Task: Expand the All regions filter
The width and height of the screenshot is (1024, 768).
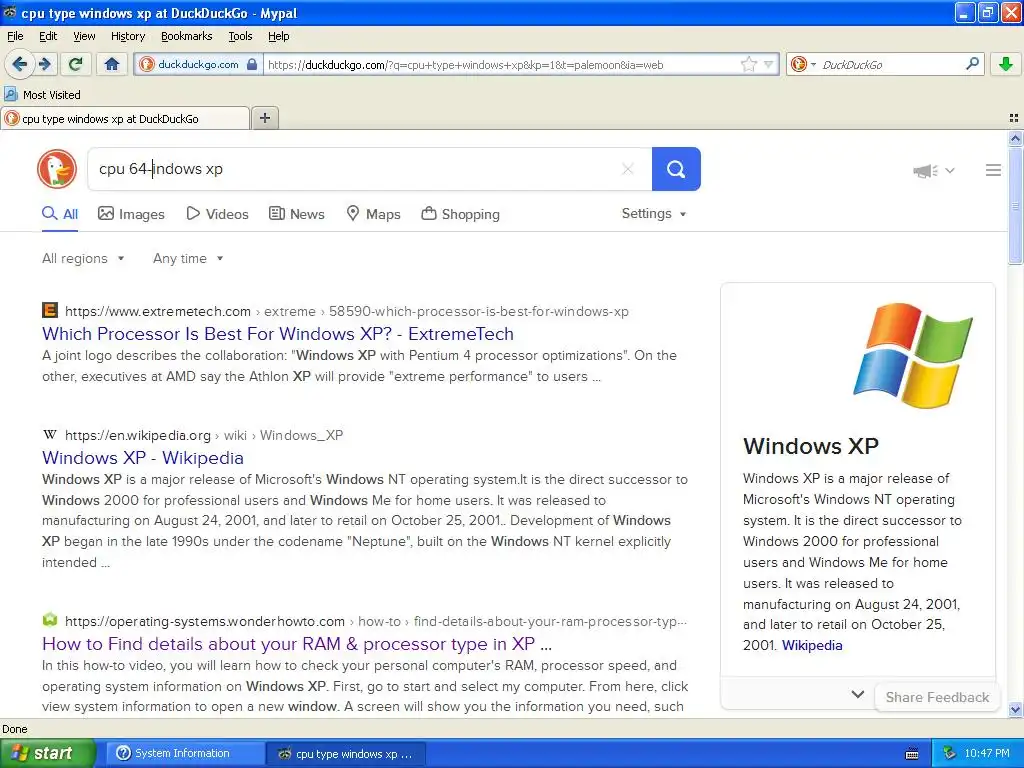Action: [83, 259]
